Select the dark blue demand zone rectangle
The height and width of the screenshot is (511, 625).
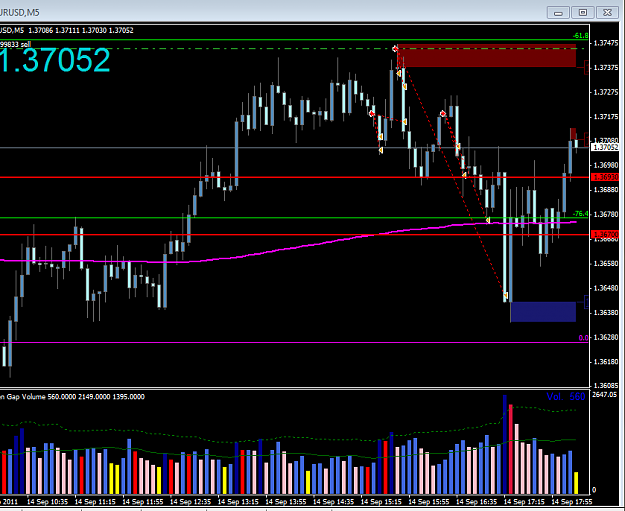click(x=543, y=312)
